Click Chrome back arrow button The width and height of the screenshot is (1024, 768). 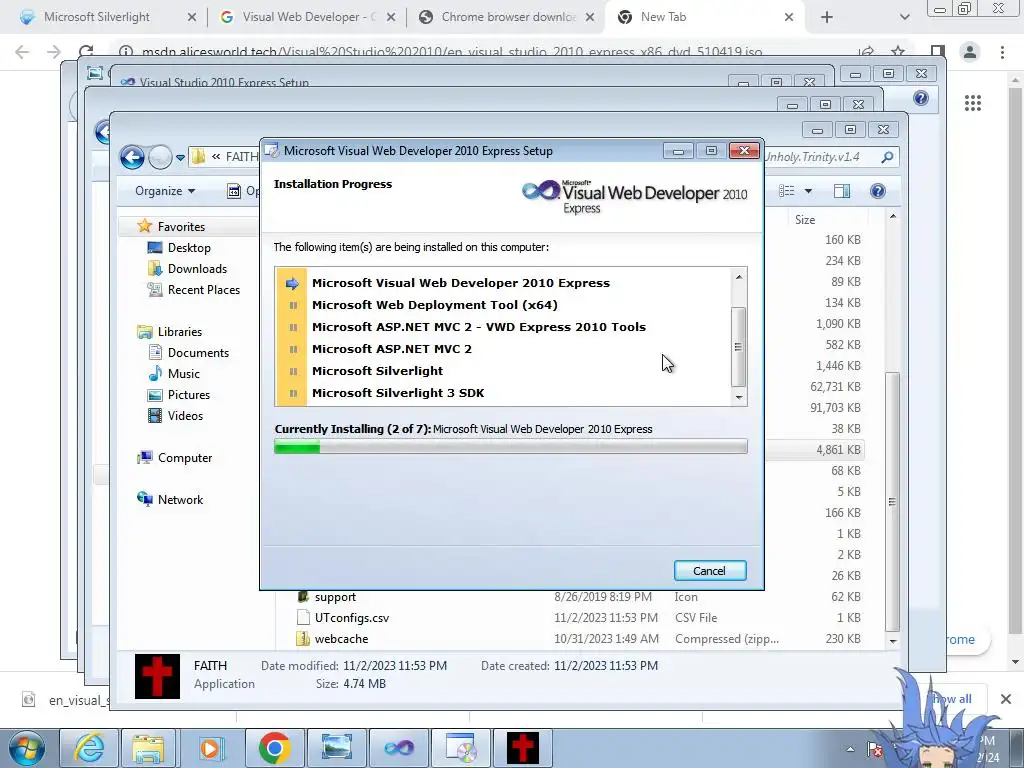pos(22,52)
